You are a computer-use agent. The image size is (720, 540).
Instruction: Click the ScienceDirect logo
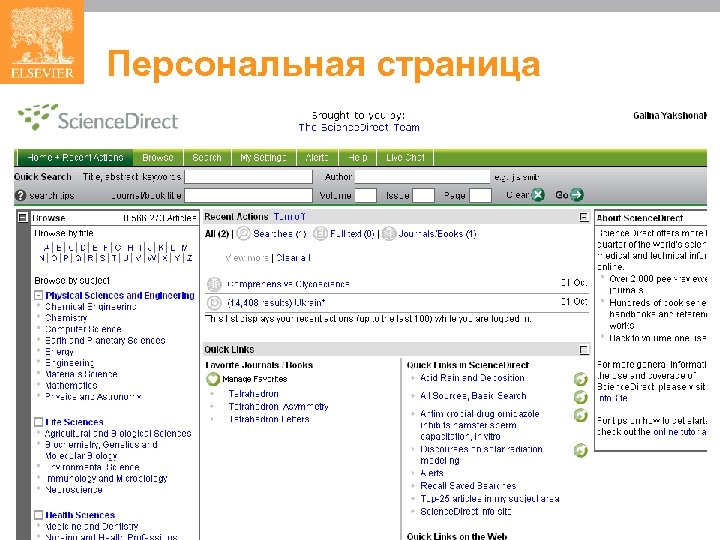[98, 118]
